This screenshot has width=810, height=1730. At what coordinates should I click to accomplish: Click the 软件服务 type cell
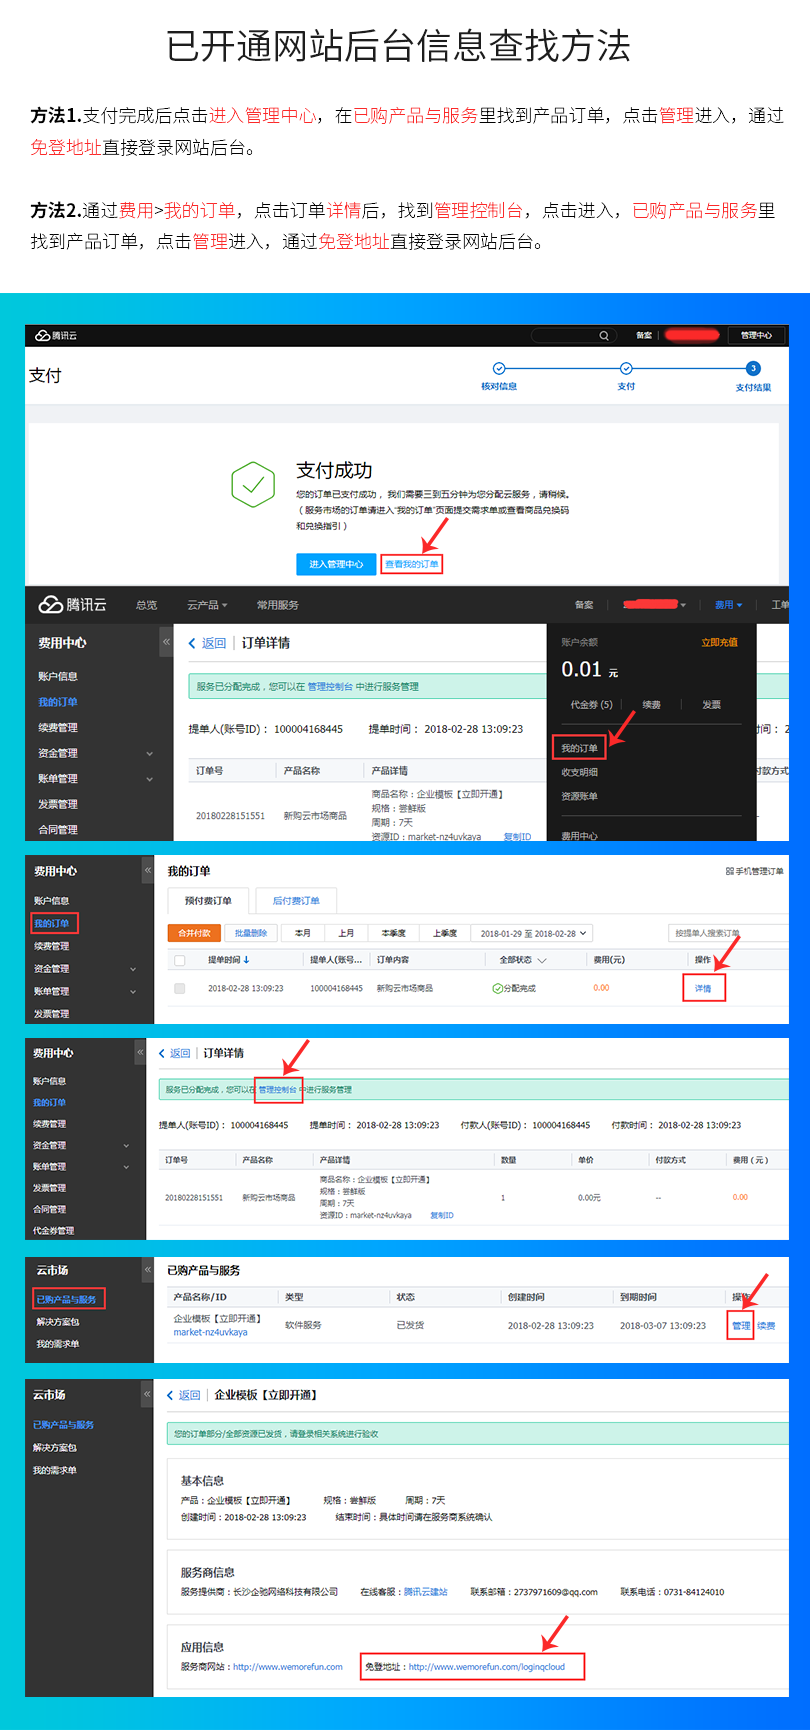[303, 1325]
